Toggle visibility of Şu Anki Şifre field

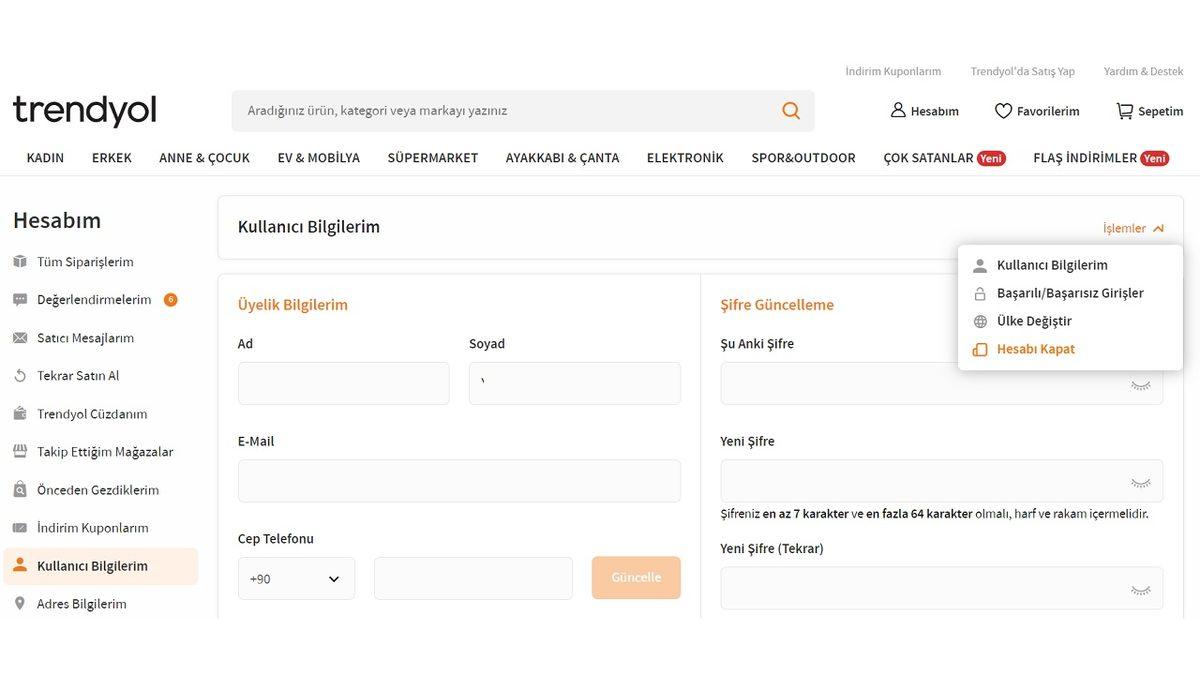click(x=1140, y=383)
